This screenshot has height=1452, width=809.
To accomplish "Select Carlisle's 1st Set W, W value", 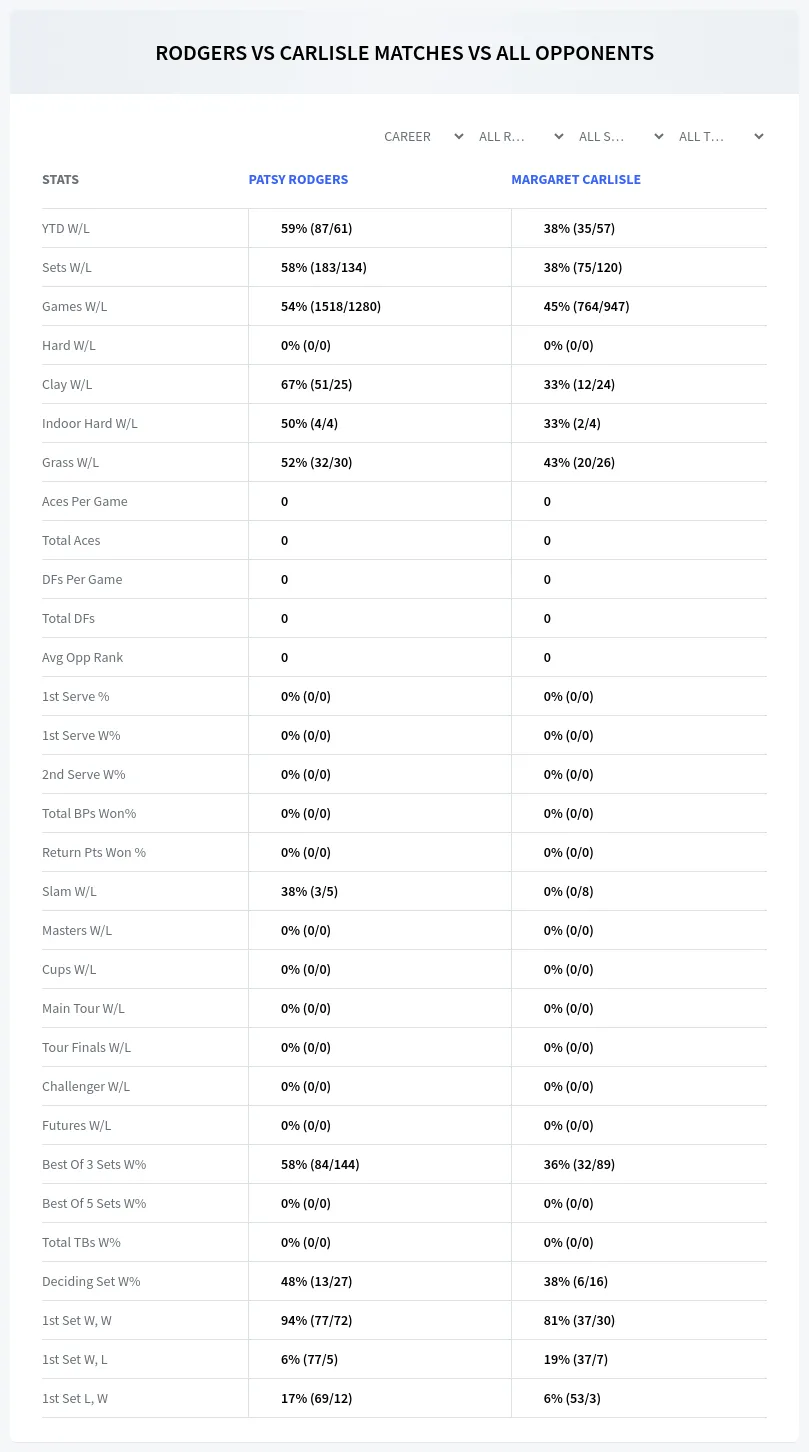I will coord(579,1321).
